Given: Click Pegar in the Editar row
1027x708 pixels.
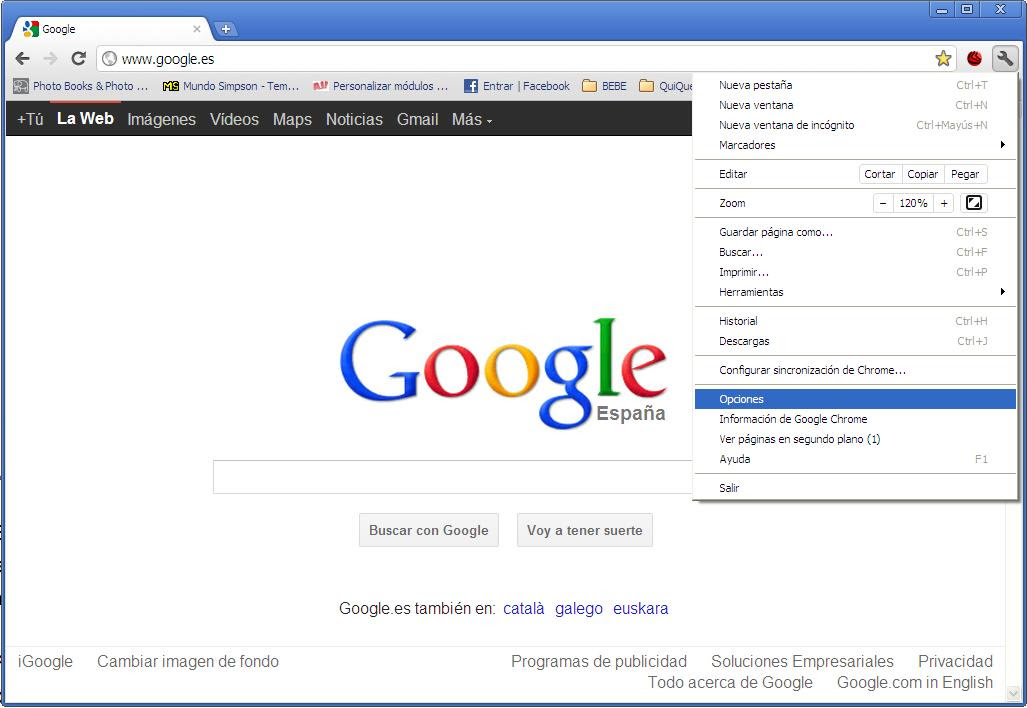Looking at the screenshot, I should coord(965,174).
